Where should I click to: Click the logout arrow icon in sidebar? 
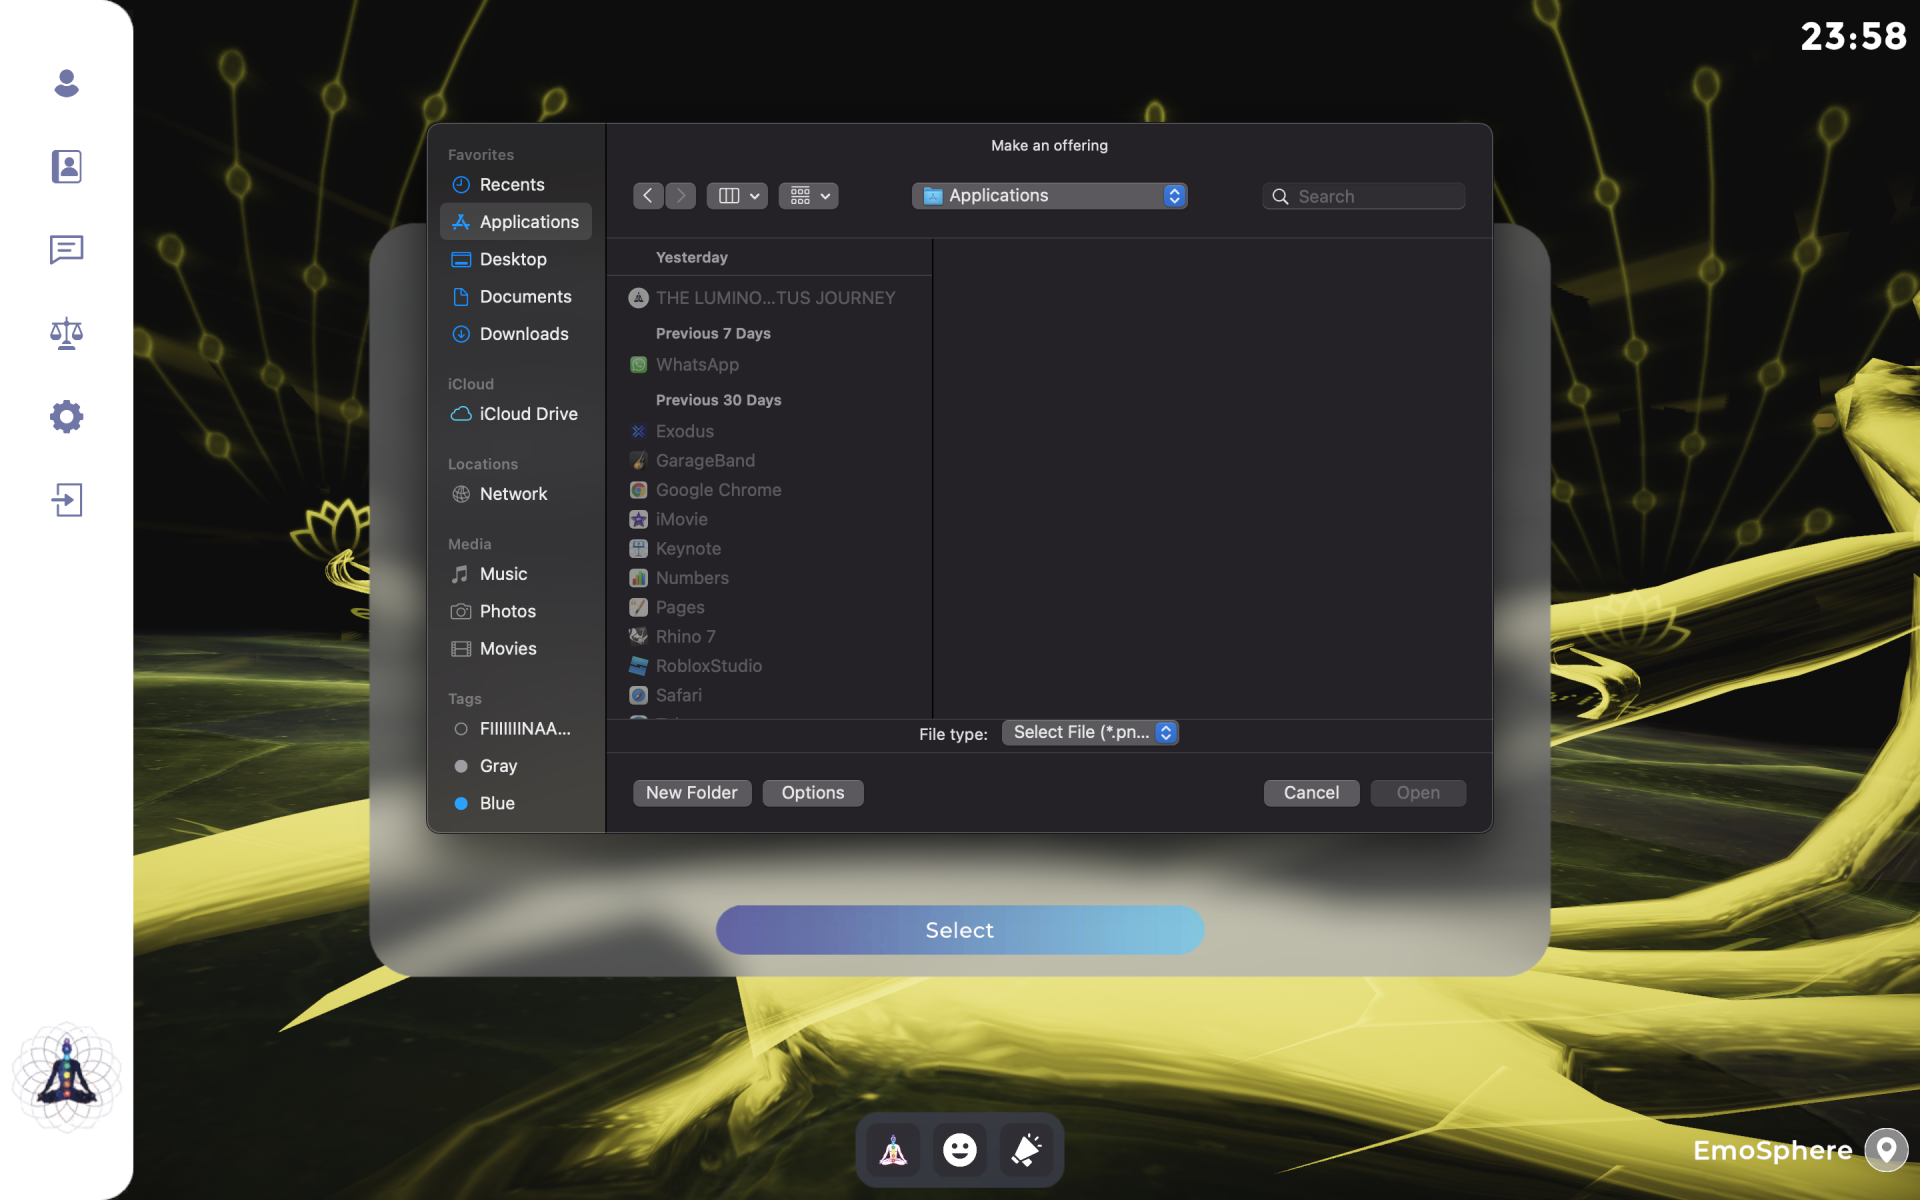[66, 500]
